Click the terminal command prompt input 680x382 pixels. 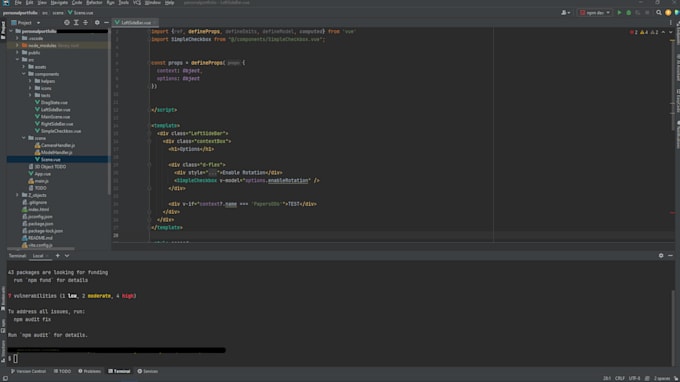[16, 359]
